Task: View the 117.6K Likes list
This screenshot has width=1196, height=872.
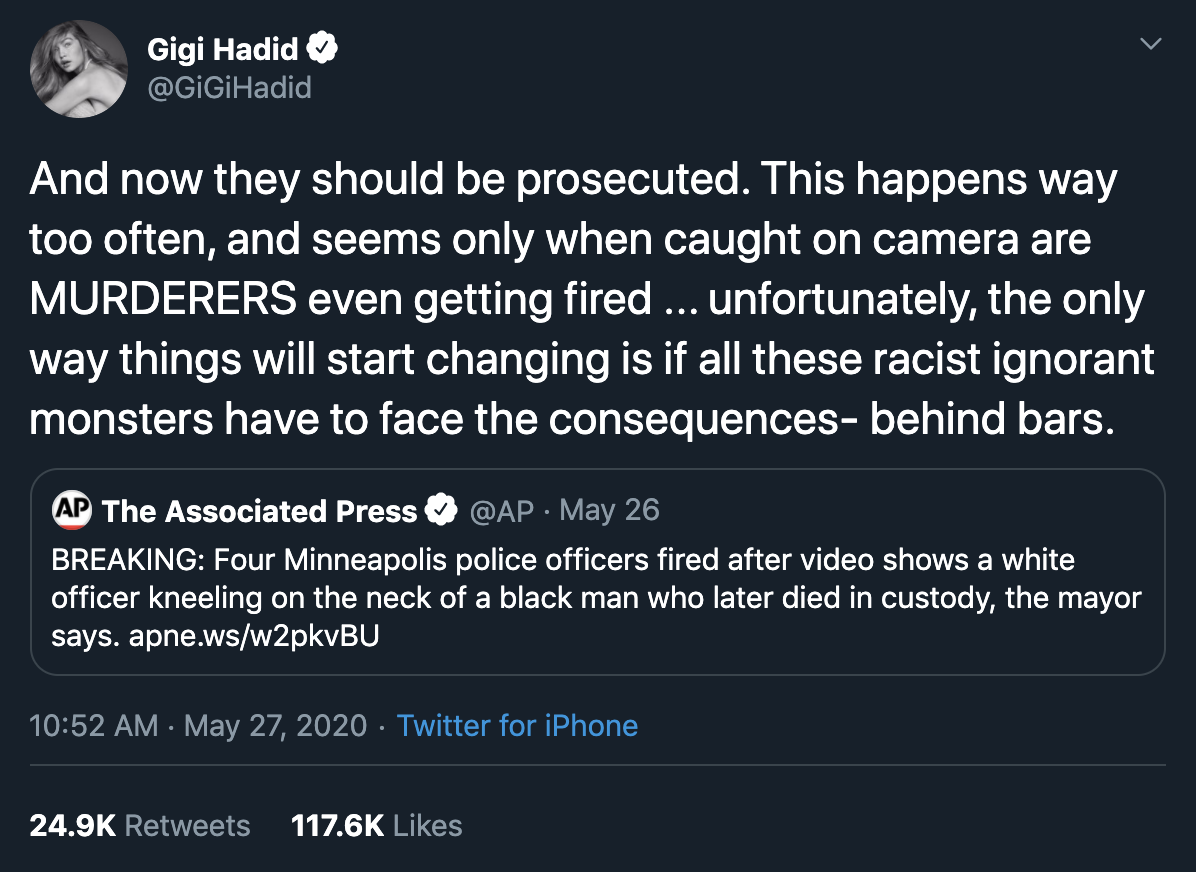Action: click(x=376, y=826)
